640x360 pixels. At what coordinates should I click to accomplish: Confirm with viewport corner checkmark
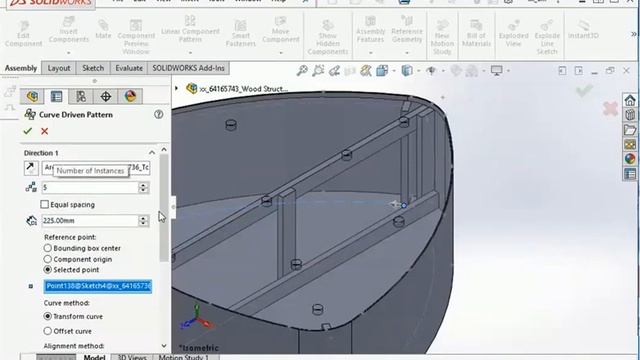(584, 90)
